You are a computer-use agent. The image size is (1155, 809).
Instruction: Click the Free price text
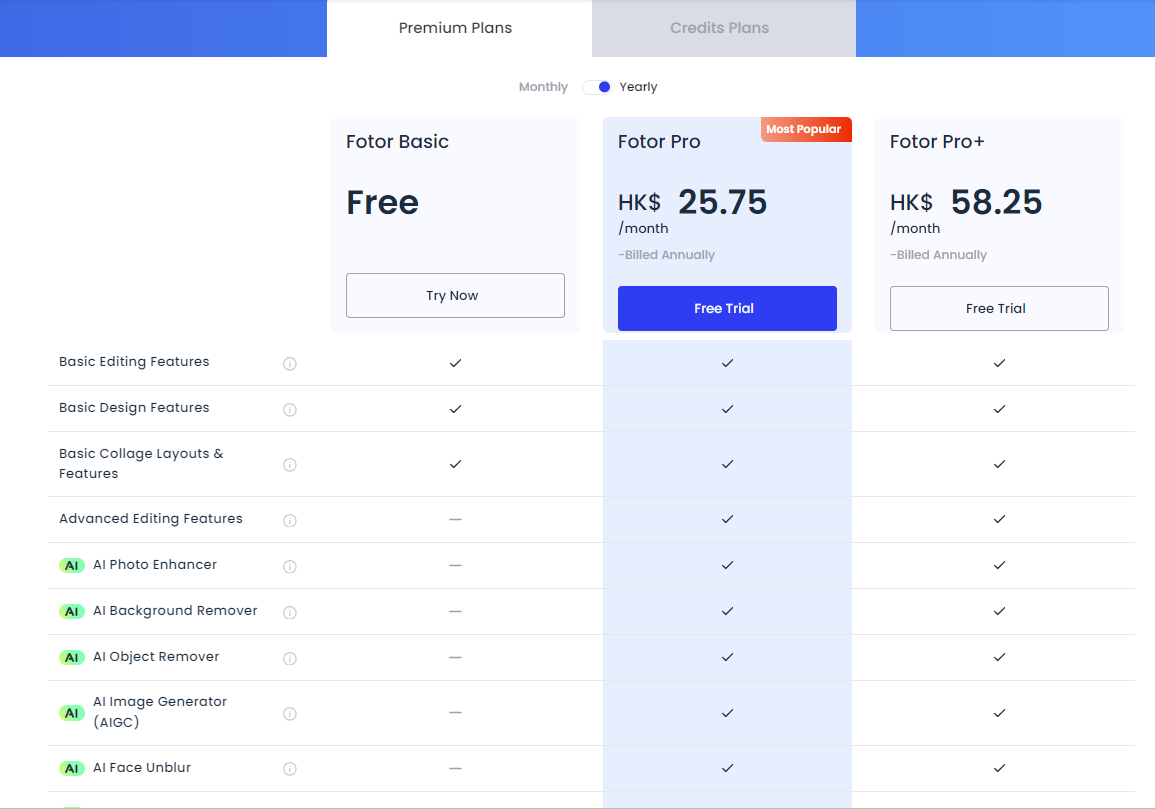[x=382, y=203]
